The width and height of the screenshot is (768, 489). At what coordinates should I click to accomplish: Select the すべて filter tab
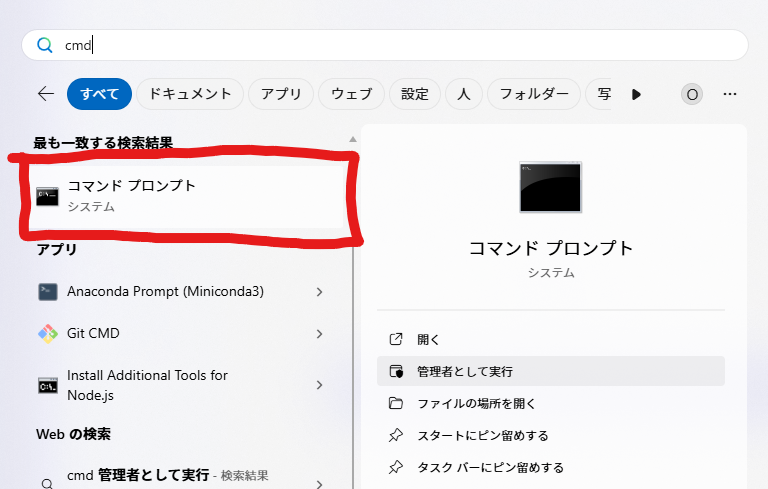point(99,94)
